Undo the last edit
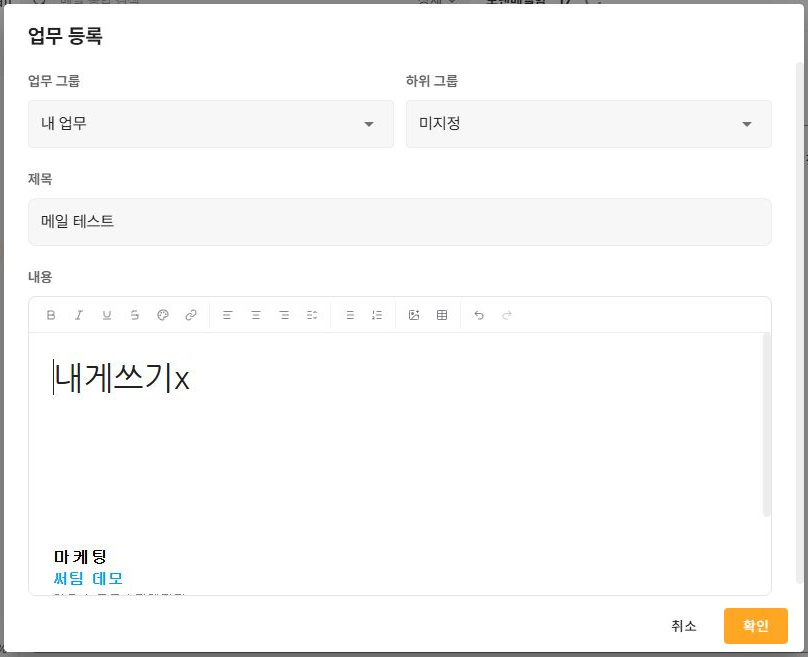Viewport: 808px width, 657px height. [479, 315]
